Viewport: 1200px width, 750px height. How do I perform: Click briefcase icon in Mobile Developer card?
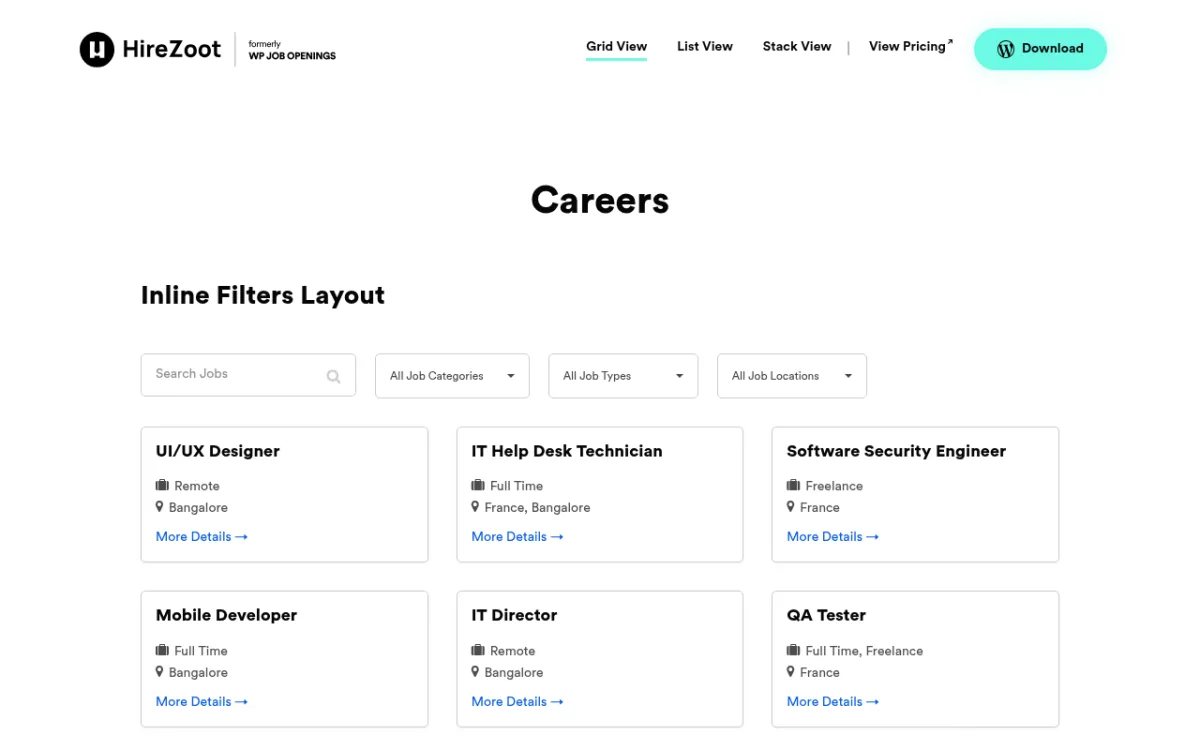click(162, 650)
